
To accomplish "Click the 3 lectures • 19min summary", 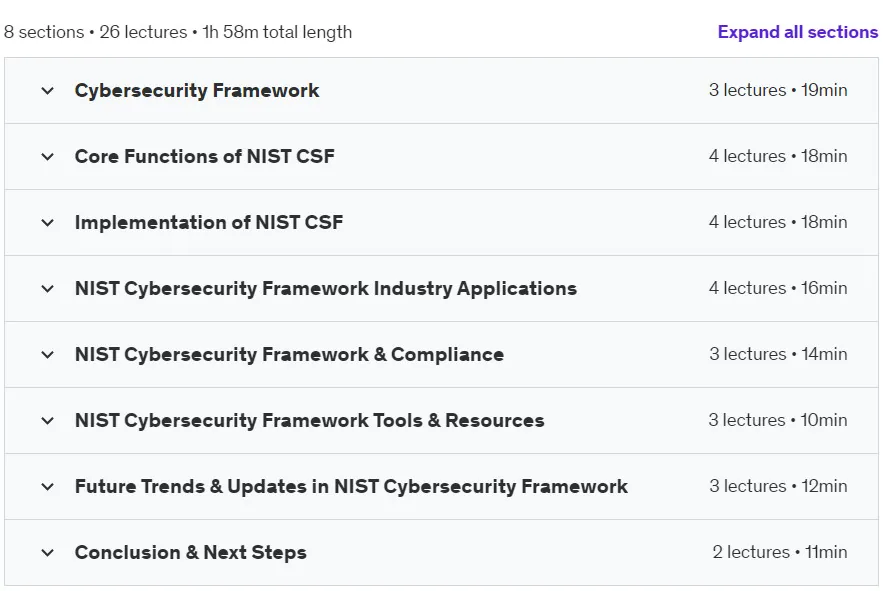I will [x=778, y=90].
